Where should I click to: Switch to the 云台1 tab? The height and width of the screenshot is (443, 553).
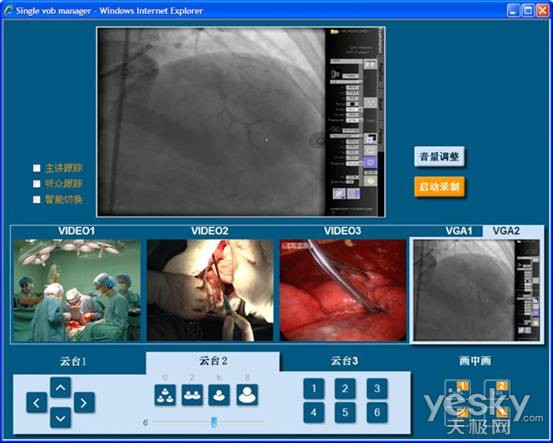[x=73, y=361]
